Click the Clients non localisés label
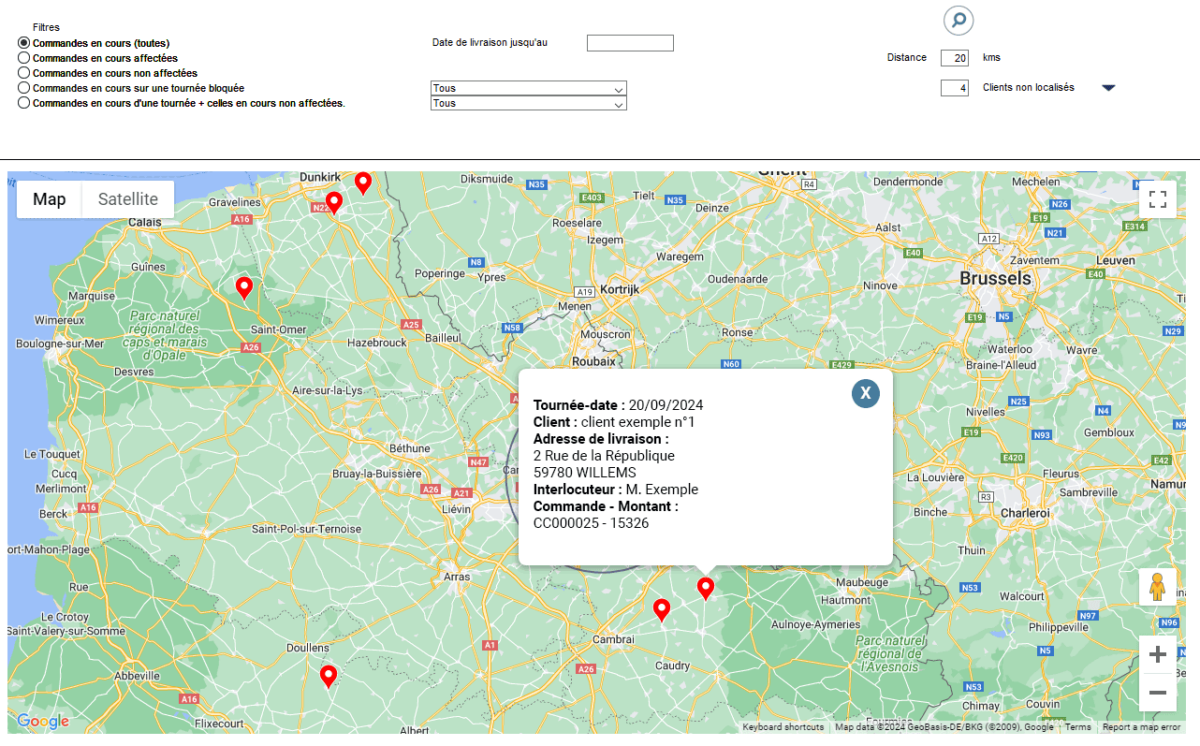The width and height of the screenshot is (1200, 746). (1028, 88)
